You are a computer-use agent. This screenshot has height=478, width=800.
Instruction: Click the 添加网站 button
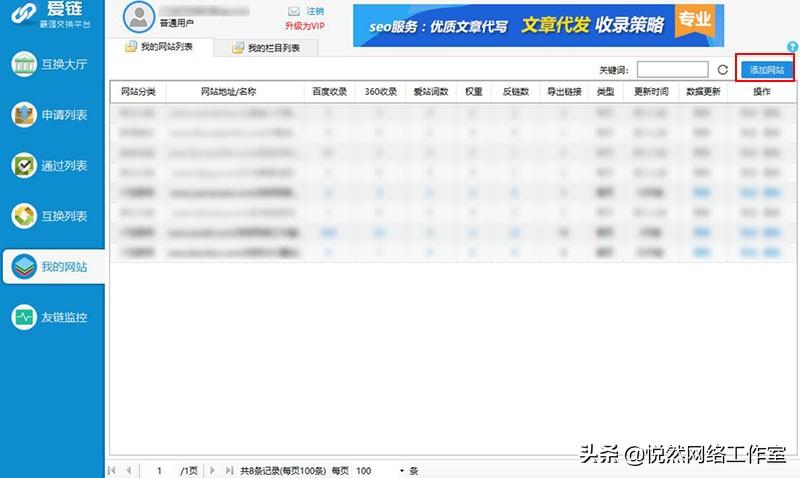click(x=766, y=70)
